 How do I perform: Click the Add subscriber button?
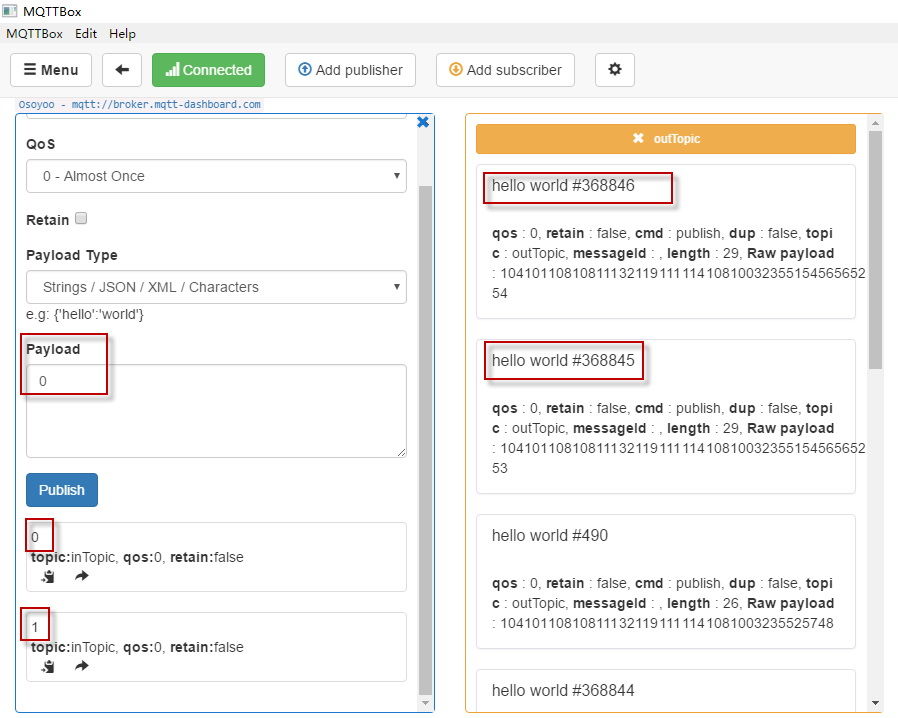pyautogui.click(x=505, y=70)
